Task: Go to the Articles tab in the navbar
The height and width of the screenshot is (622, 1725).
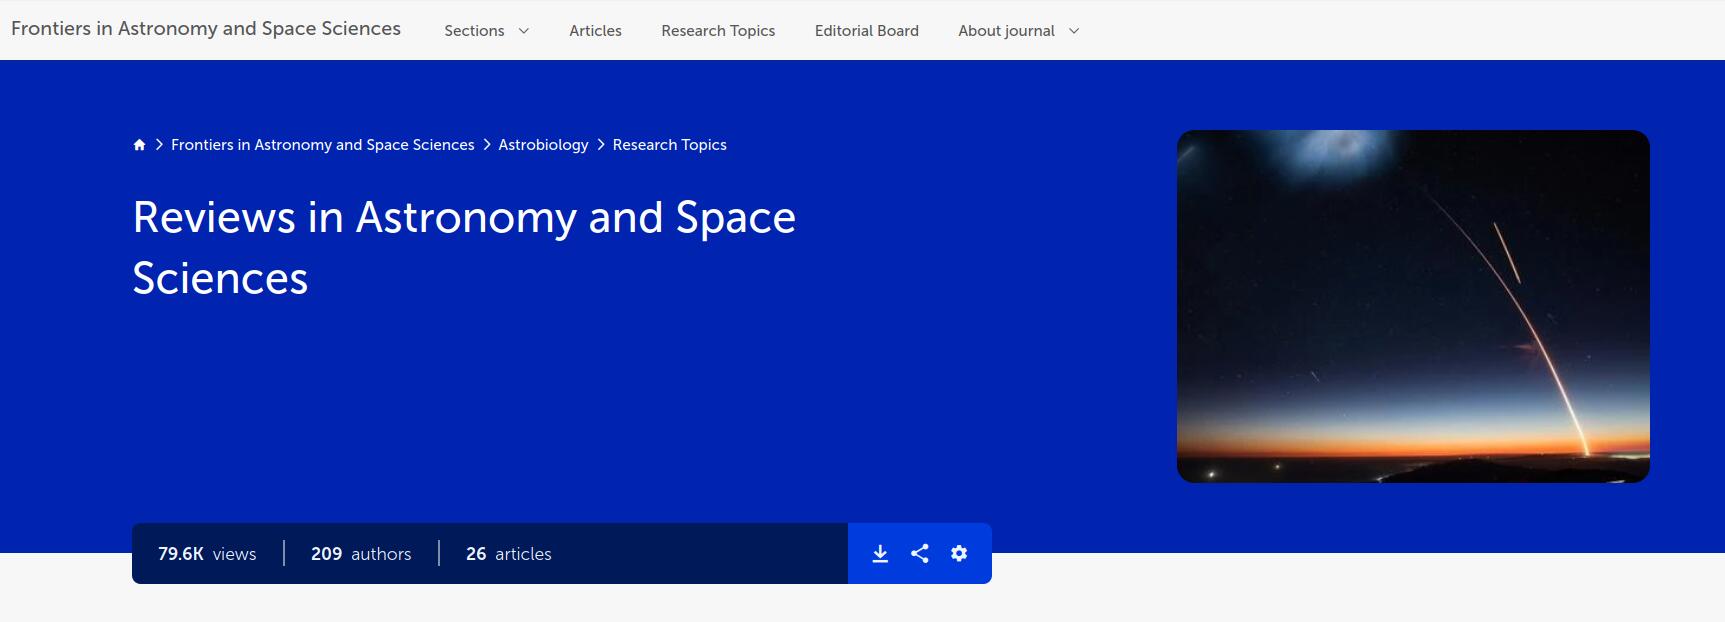Action: pos(595,31)
